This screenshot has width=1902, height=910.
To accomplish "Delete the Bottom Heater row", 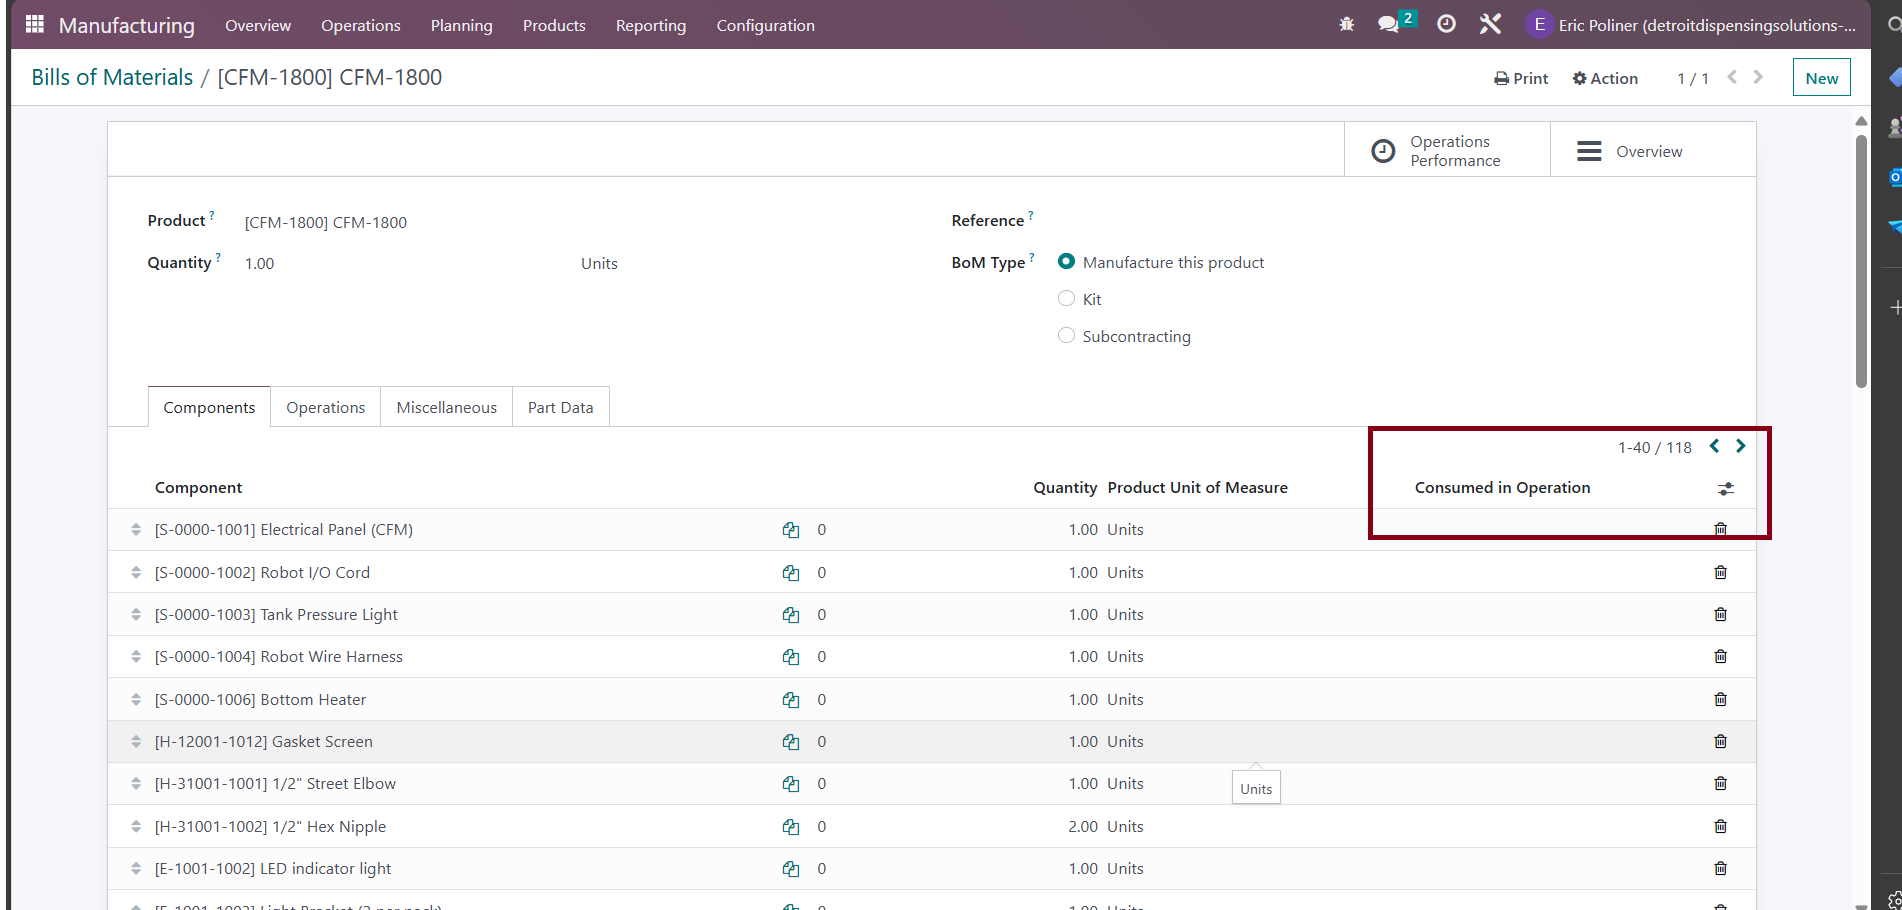I will [x=1720, y=699].
